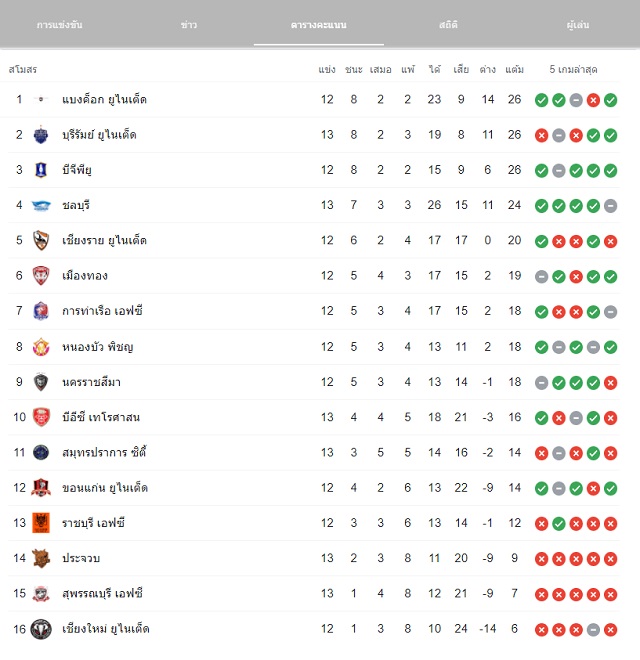Click the ราชบุรี เอฟซี orange logo
This screenshot has width=640, height=660.
click(x=41, y=523)
